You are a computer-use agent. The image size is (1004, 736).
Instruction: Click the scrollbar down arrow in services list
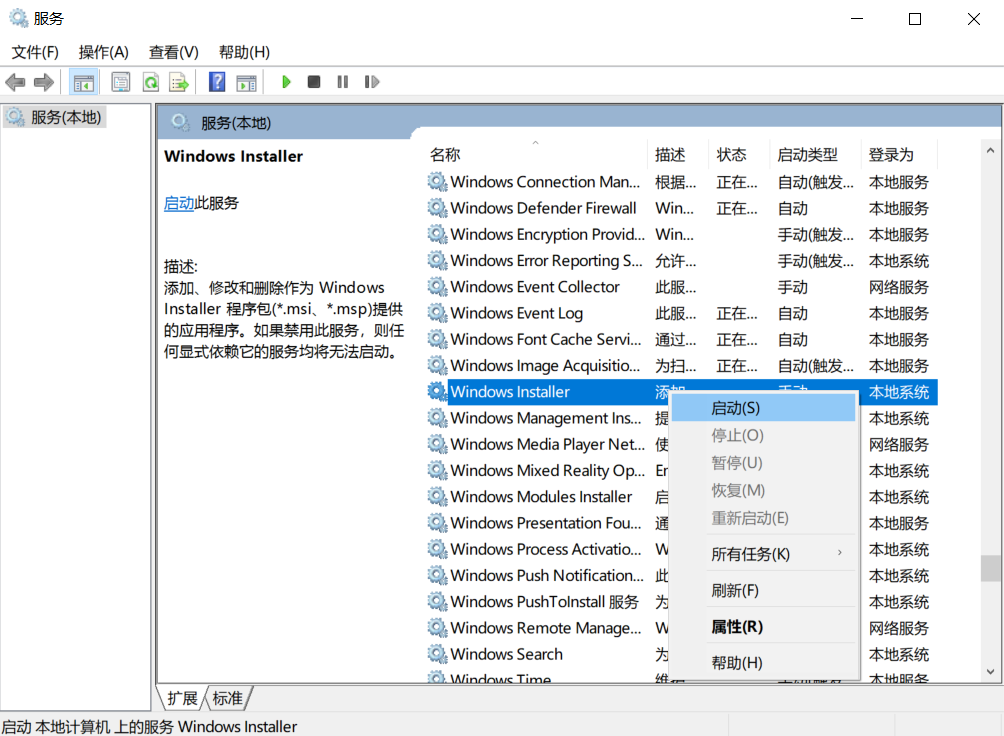[991, 671]
